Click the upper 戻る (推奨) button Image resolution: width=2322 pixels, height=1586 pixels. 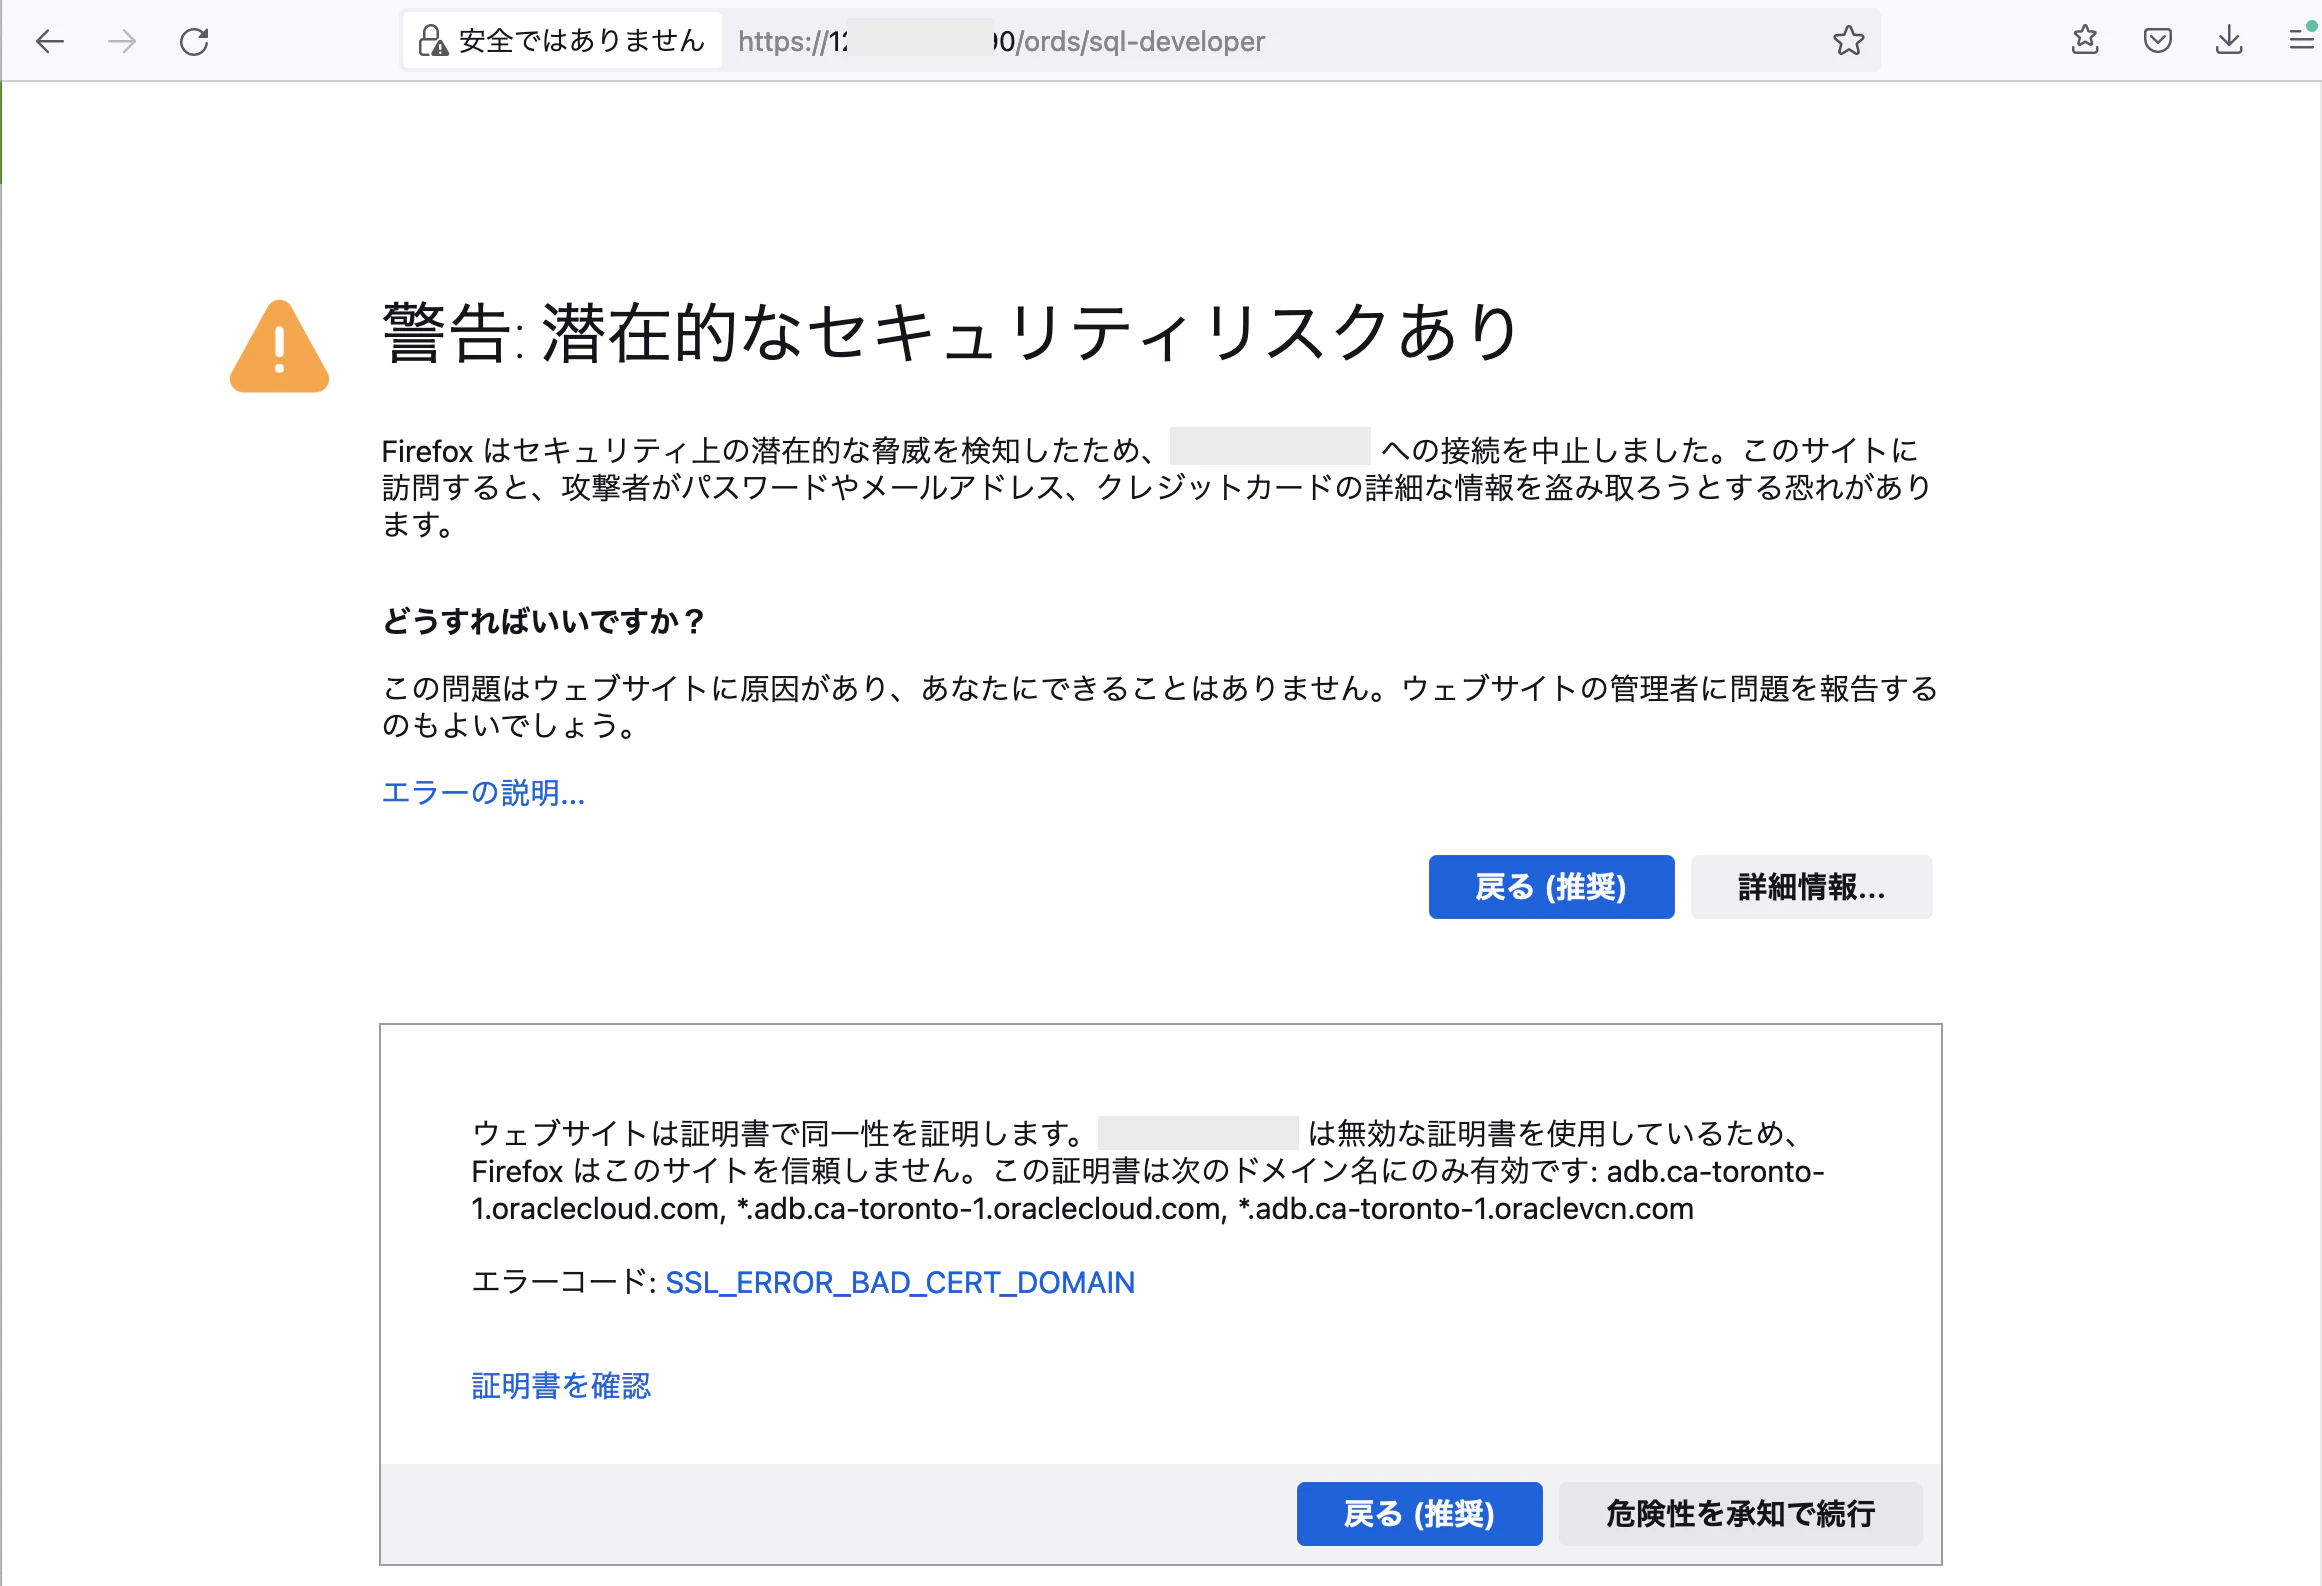pos(1551,886)
